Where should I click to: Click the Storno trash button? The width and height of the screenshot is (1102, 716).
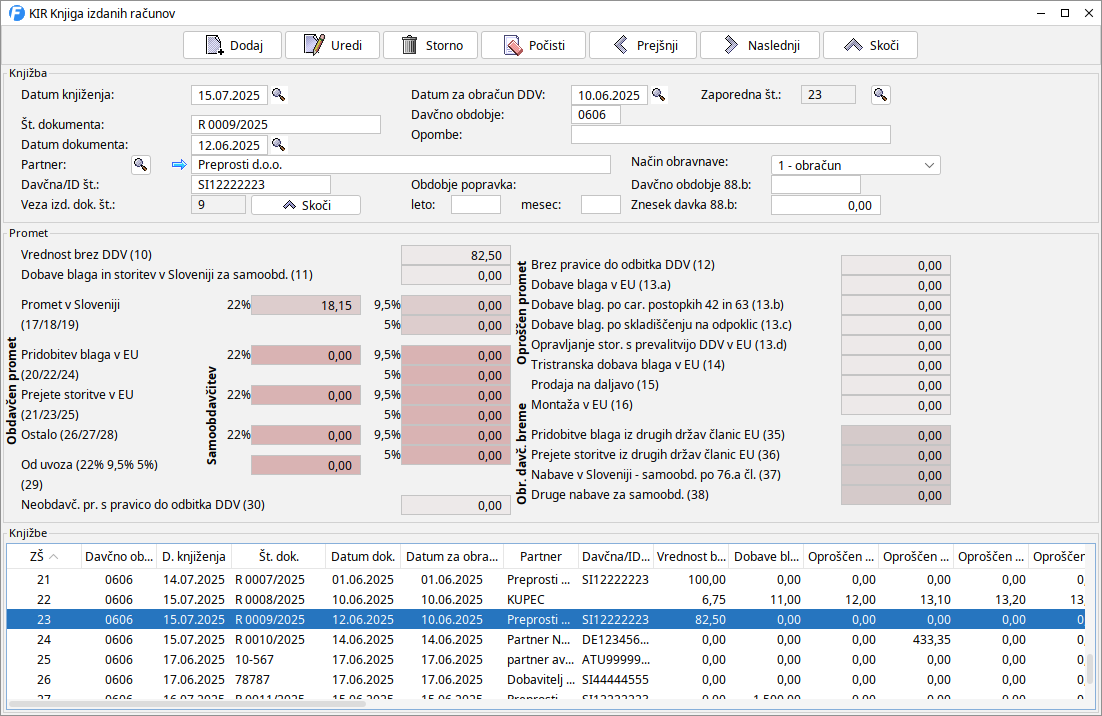pyautogui.click(x=431, y=45)
